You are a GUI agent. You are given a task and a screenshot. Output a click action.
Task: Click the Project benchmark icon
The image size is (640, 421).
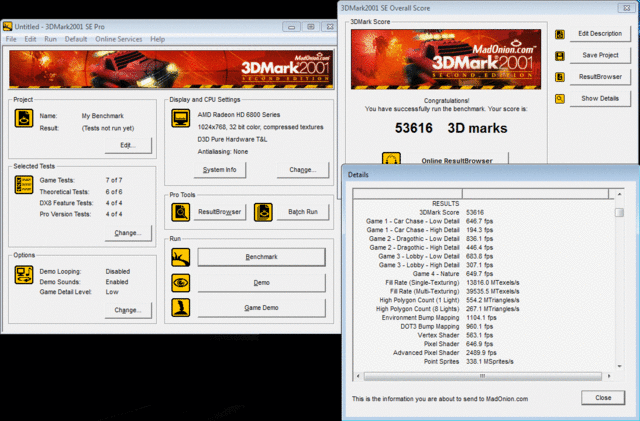tap(24, 118)
